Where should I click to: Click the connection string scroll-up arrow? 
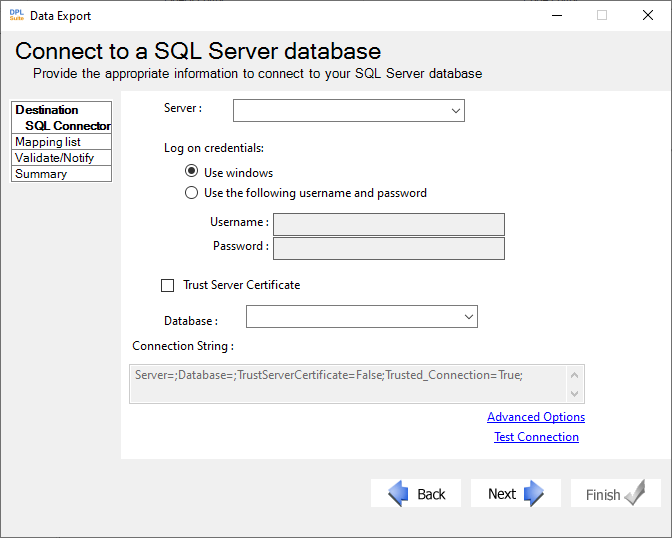[x=575, y=375]
